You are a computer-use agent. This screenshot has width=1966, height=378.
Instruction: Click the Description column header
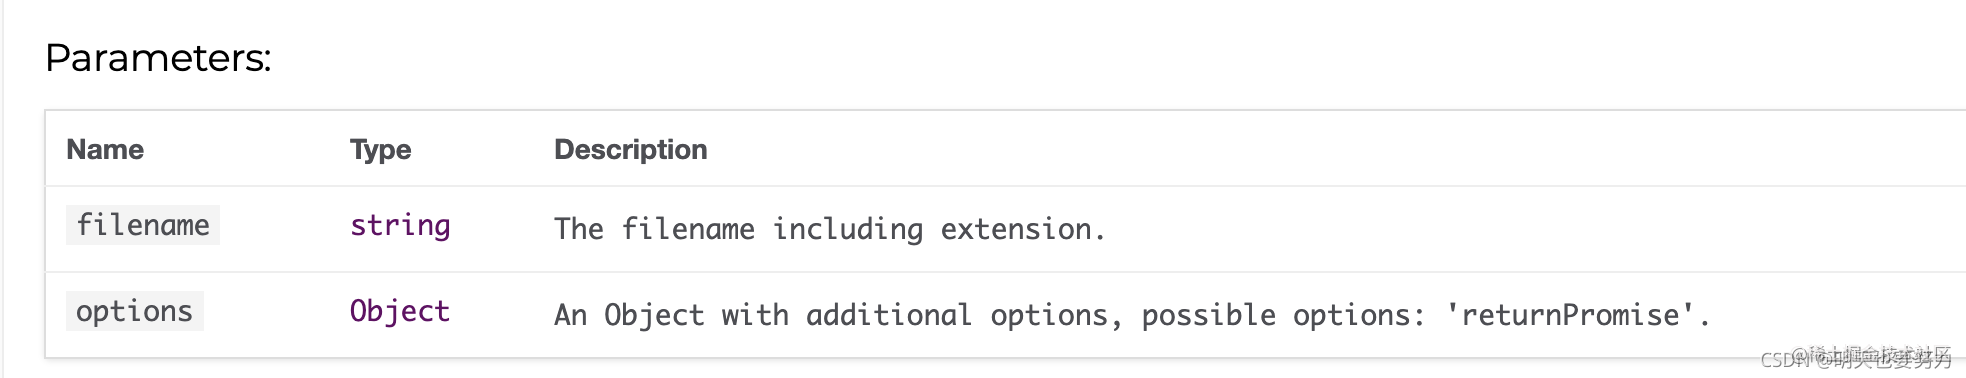tap(630, 150)
